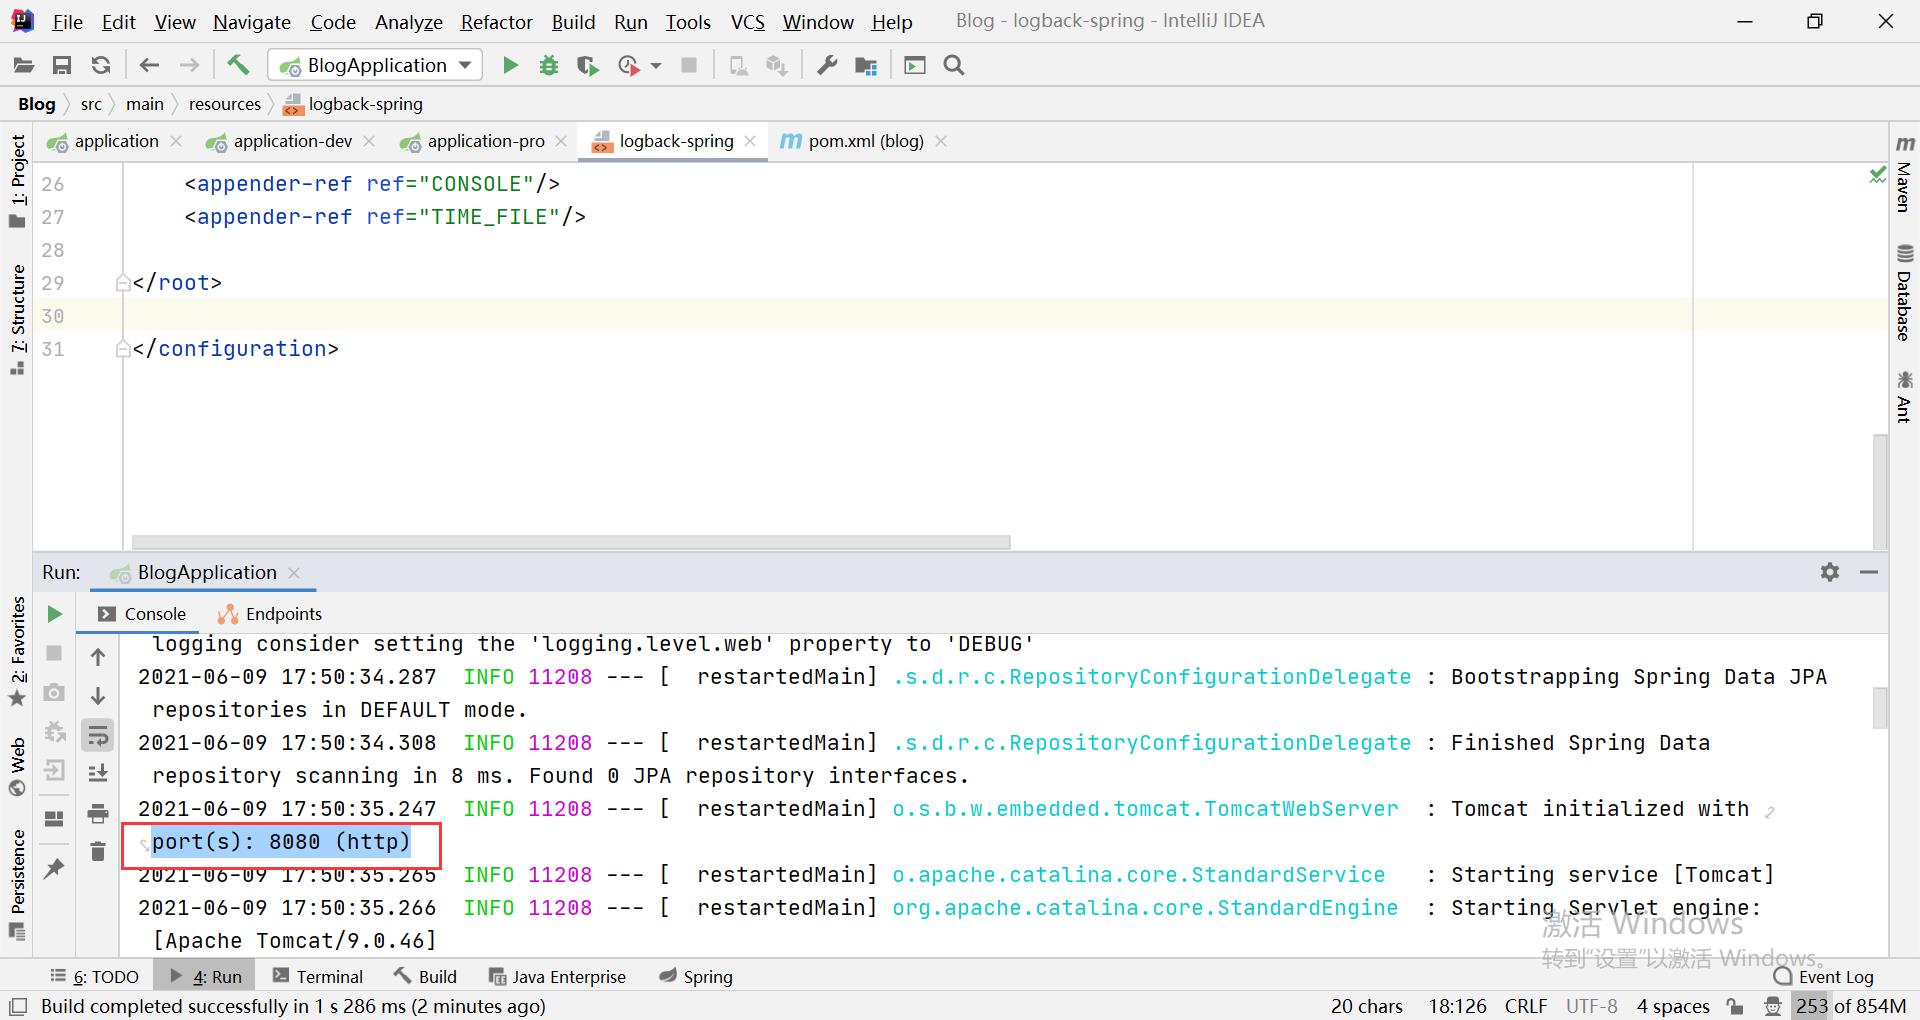This screenshot has height=1020, width=1920.
Task: Click the resources breadcrumb item
Action: point(225,104)
